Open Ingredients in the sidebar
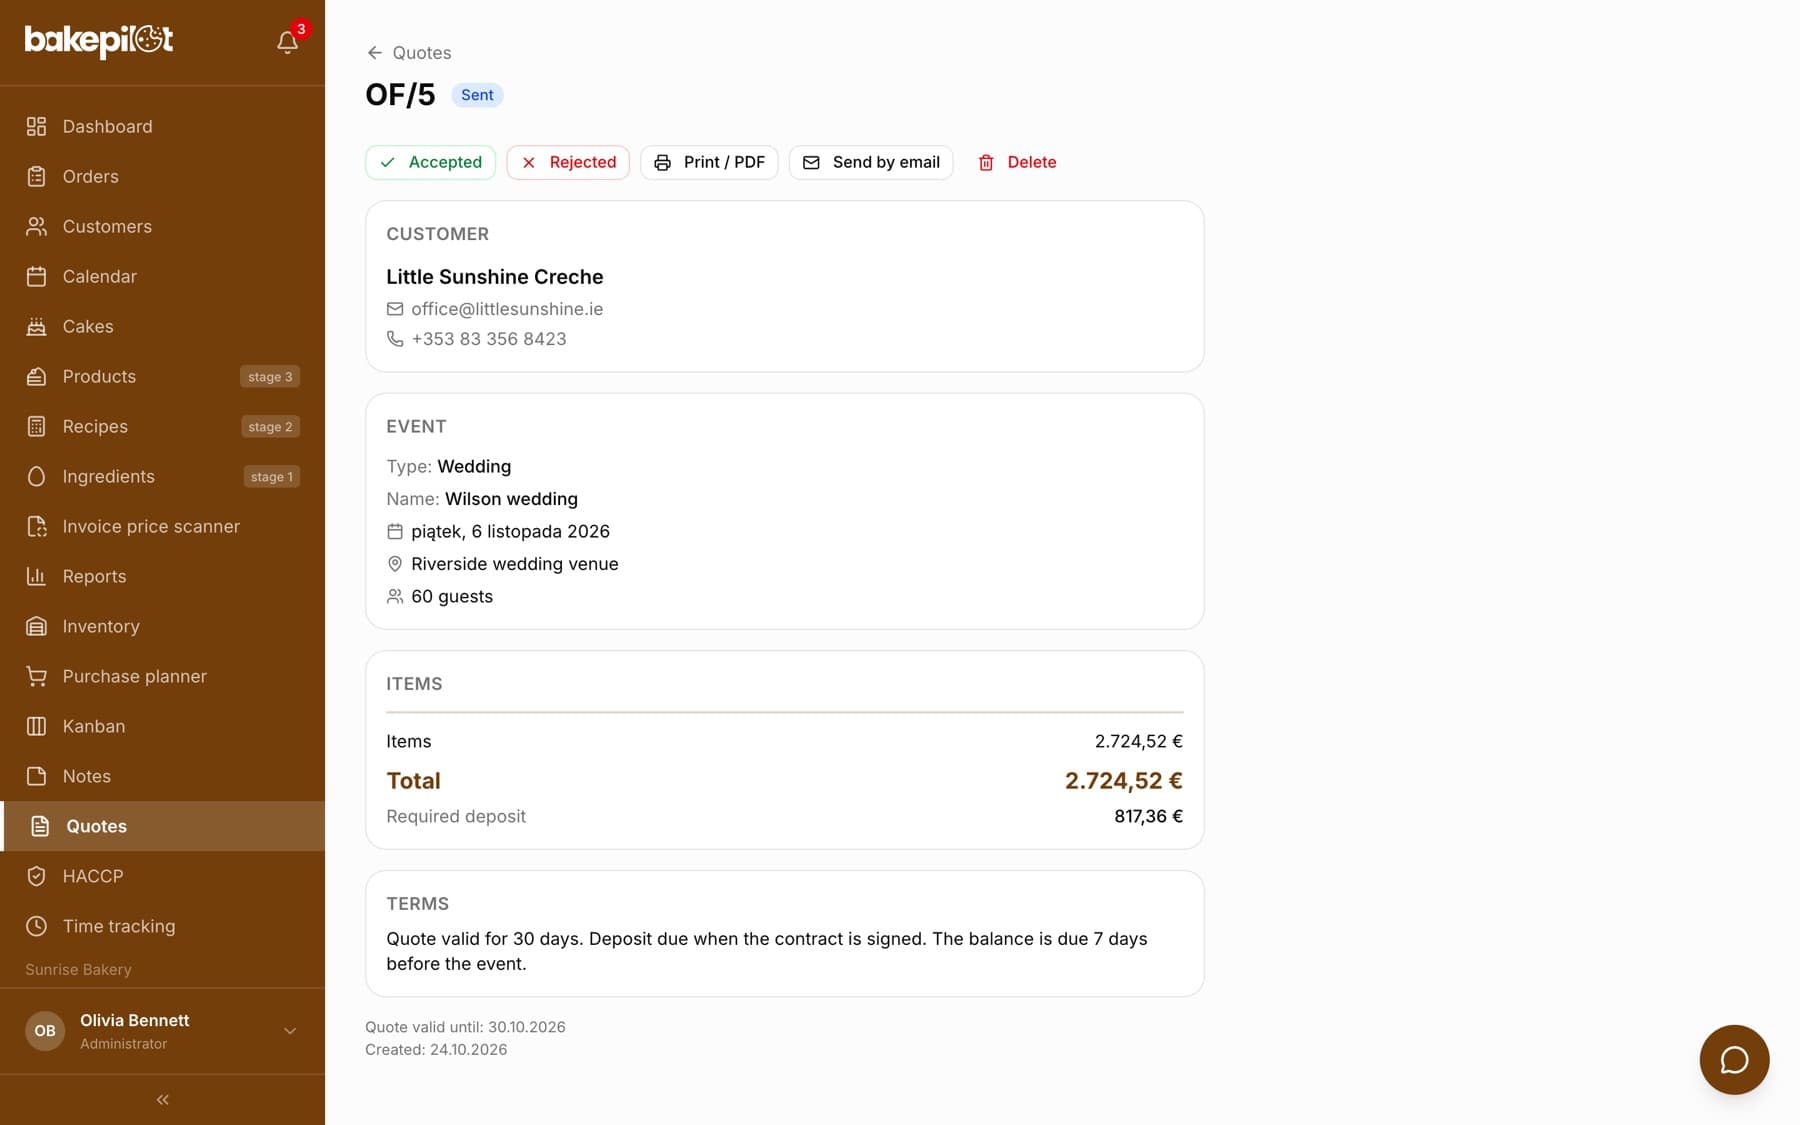Image resolution: width=1800 pixels, height=1125 pixels. [x=162, y=476]
